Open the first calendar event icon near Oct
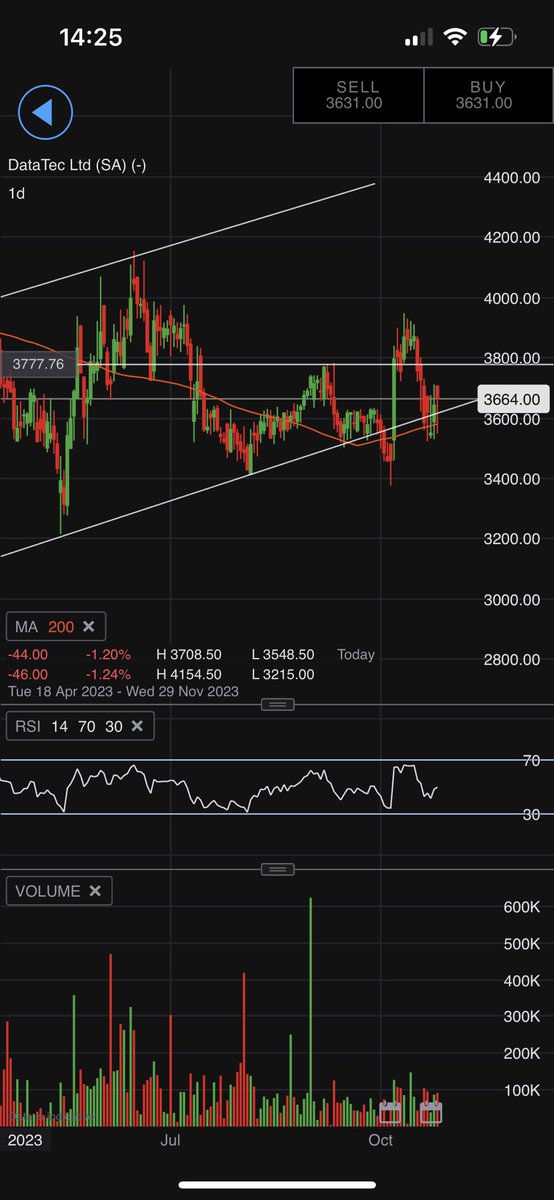554x1200 pixels. [x=390, y=1112]
